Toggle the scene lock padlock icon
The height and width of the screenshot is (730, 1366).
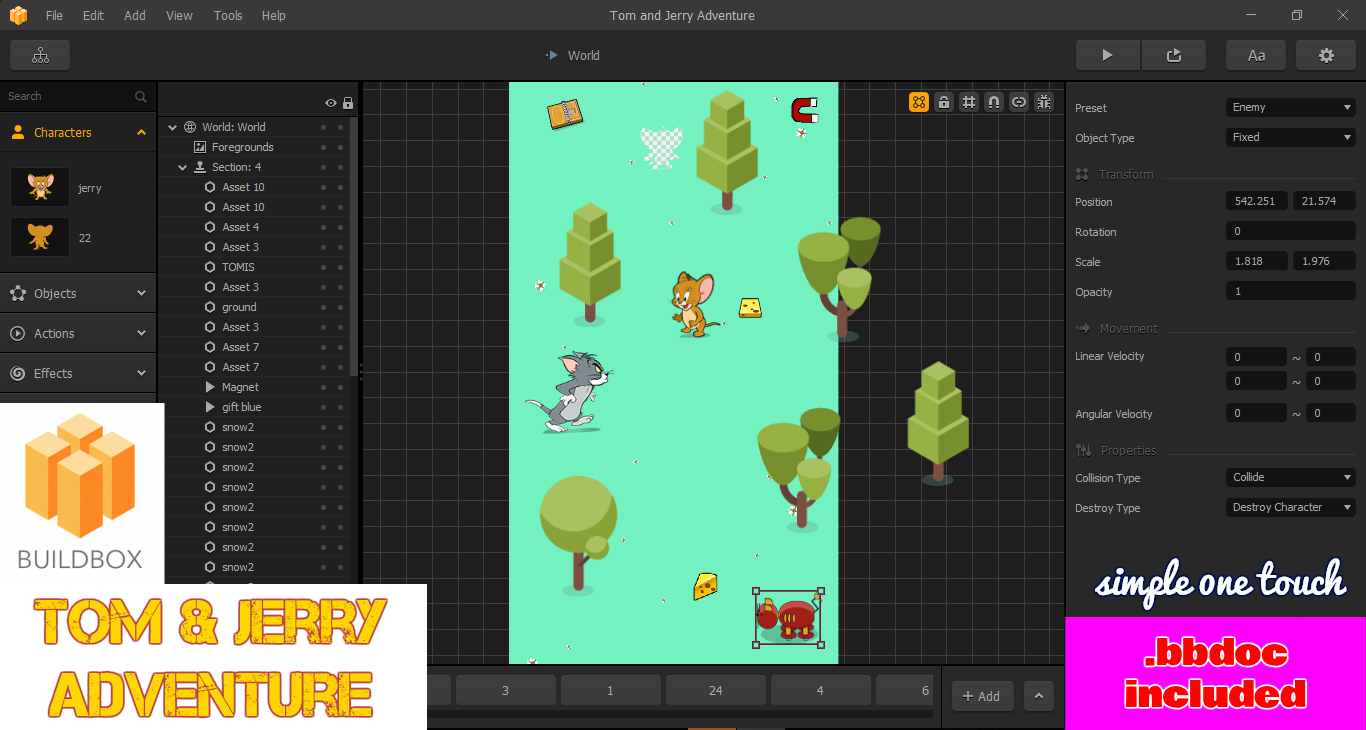click(x=944, y=101)
